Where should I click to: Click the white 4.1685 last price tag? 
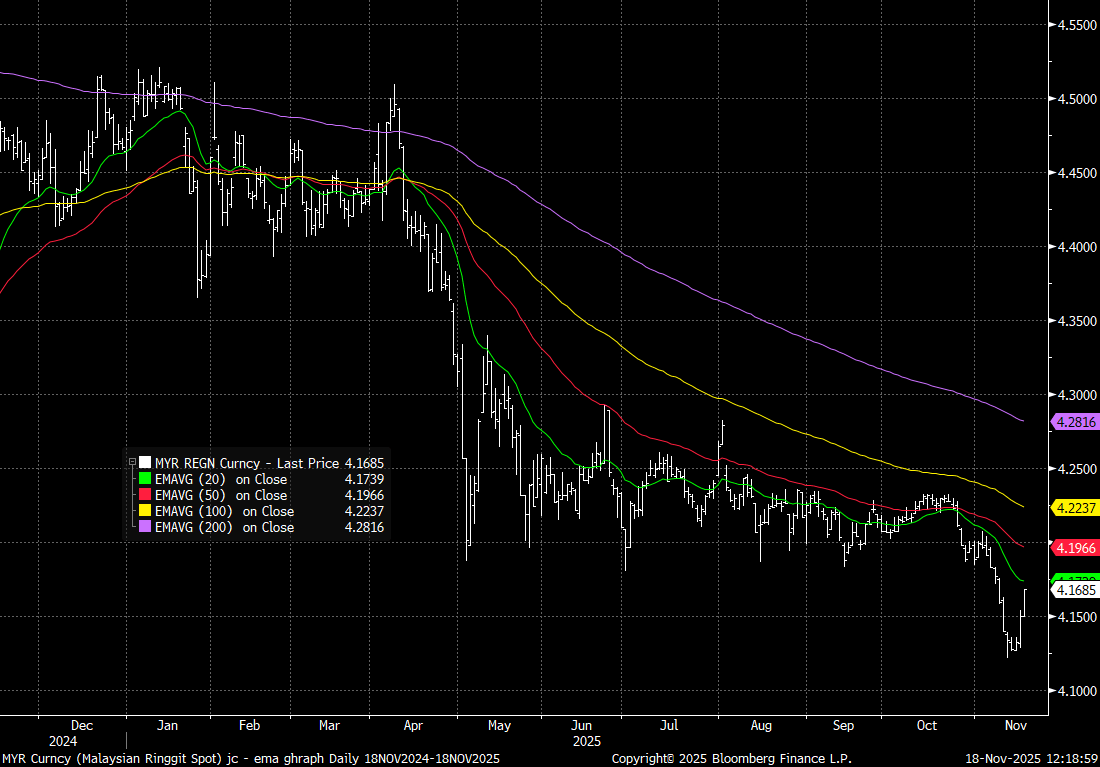(1076, 590)
